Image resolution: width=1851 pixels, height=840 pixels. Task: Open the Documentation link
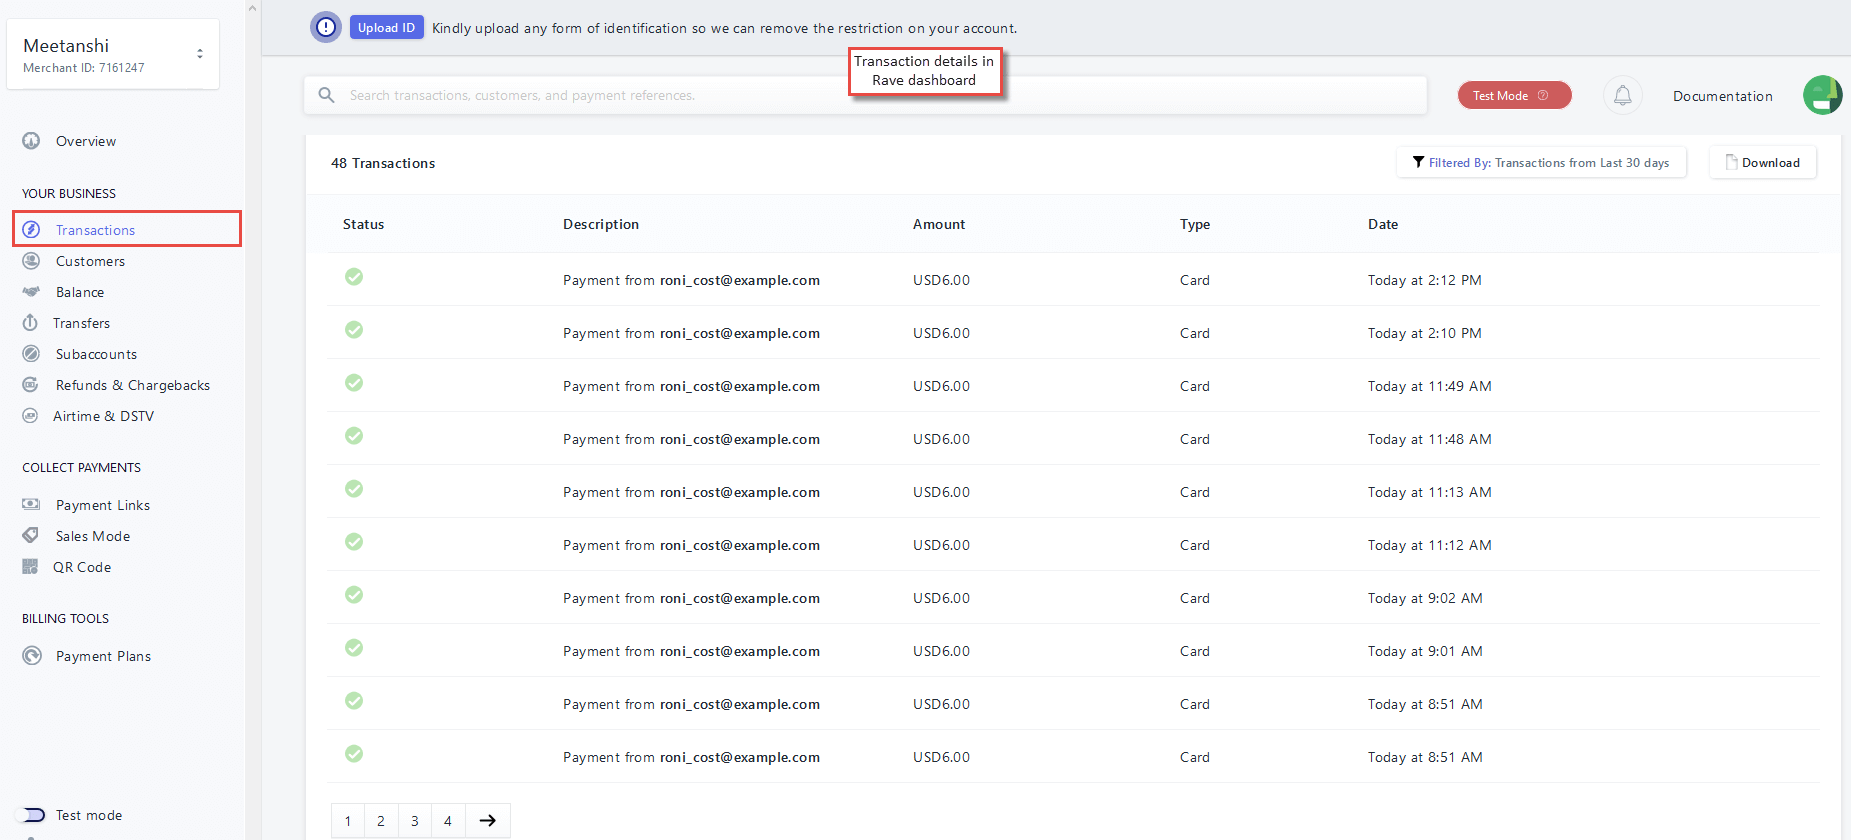1722,96
